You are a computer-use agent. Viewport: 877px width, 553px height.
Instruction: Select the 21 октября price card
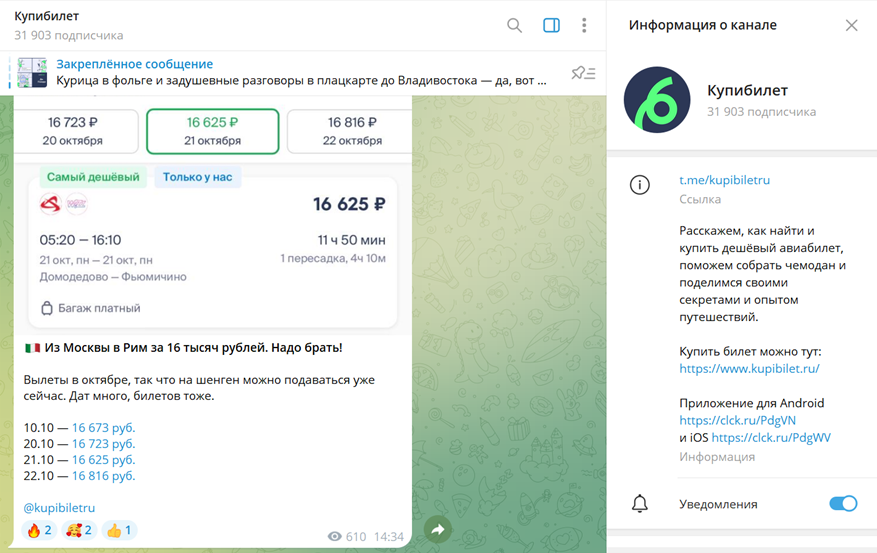(x=213, y=131)
